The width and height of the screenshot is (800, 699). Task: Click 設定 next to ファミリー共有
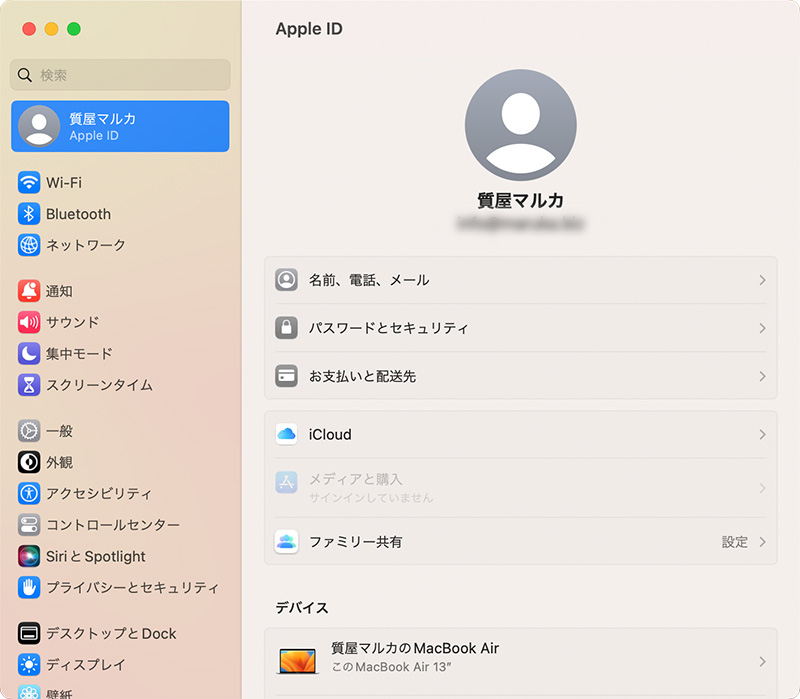coord(735,542)
